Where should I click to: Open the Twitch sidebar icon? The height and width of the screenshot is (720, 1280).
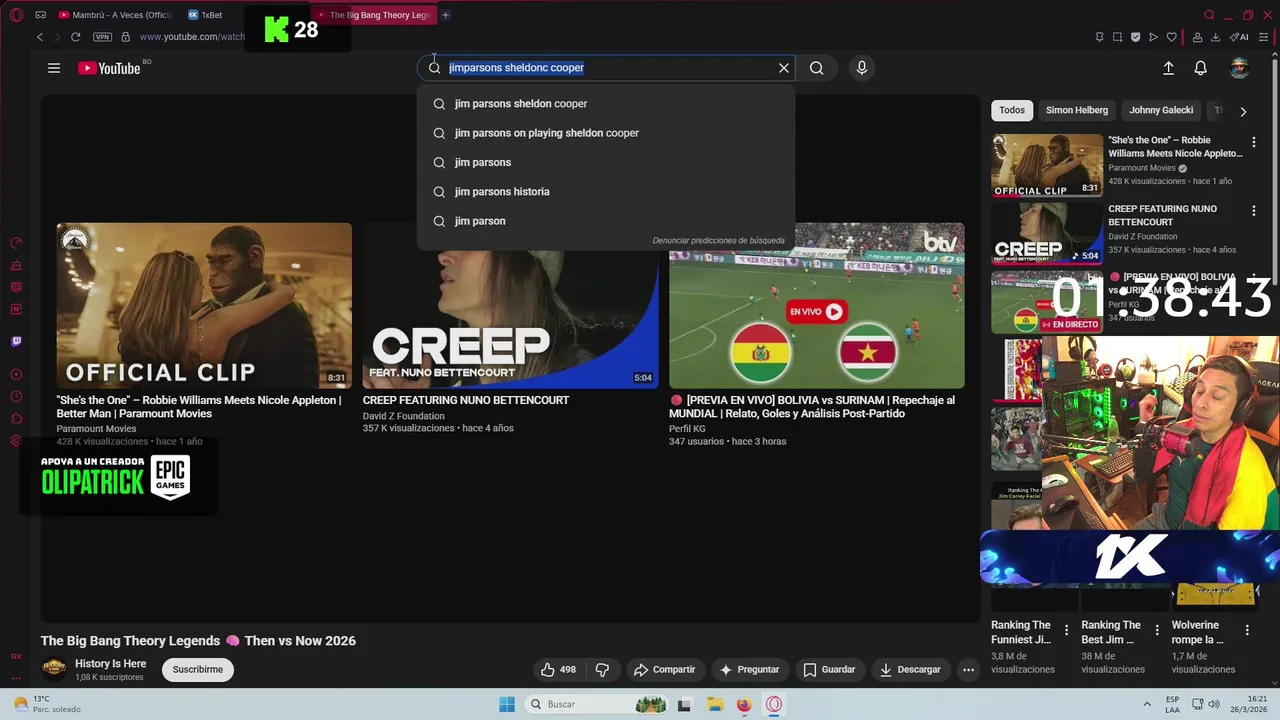16,342
